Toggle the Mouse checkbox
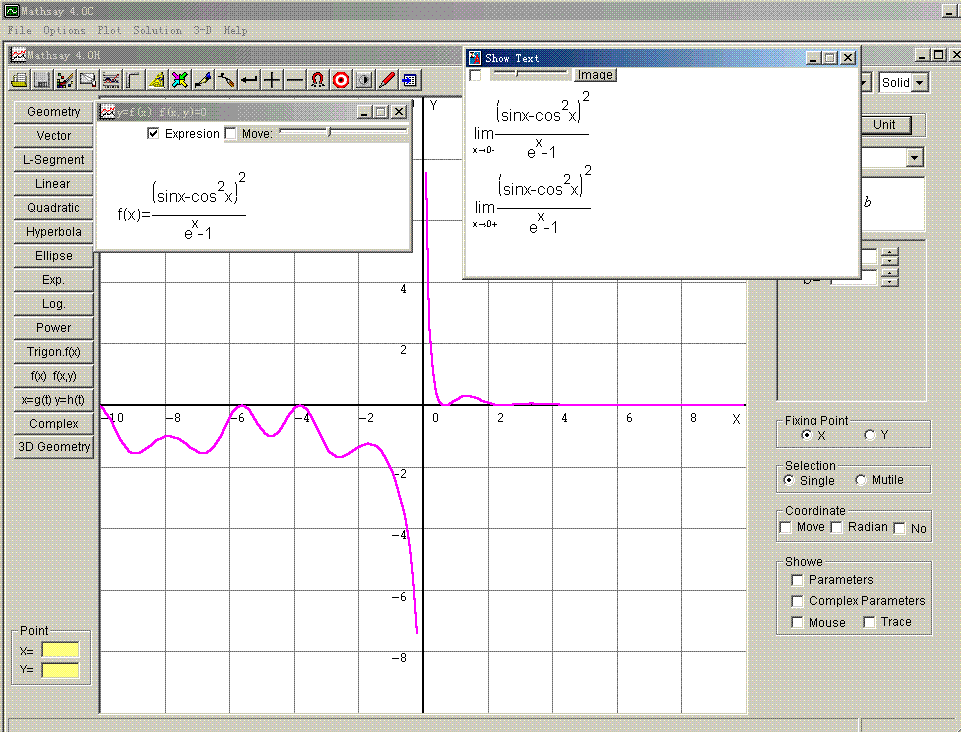This screenshot has height=732, width=961. pos(797,622)
